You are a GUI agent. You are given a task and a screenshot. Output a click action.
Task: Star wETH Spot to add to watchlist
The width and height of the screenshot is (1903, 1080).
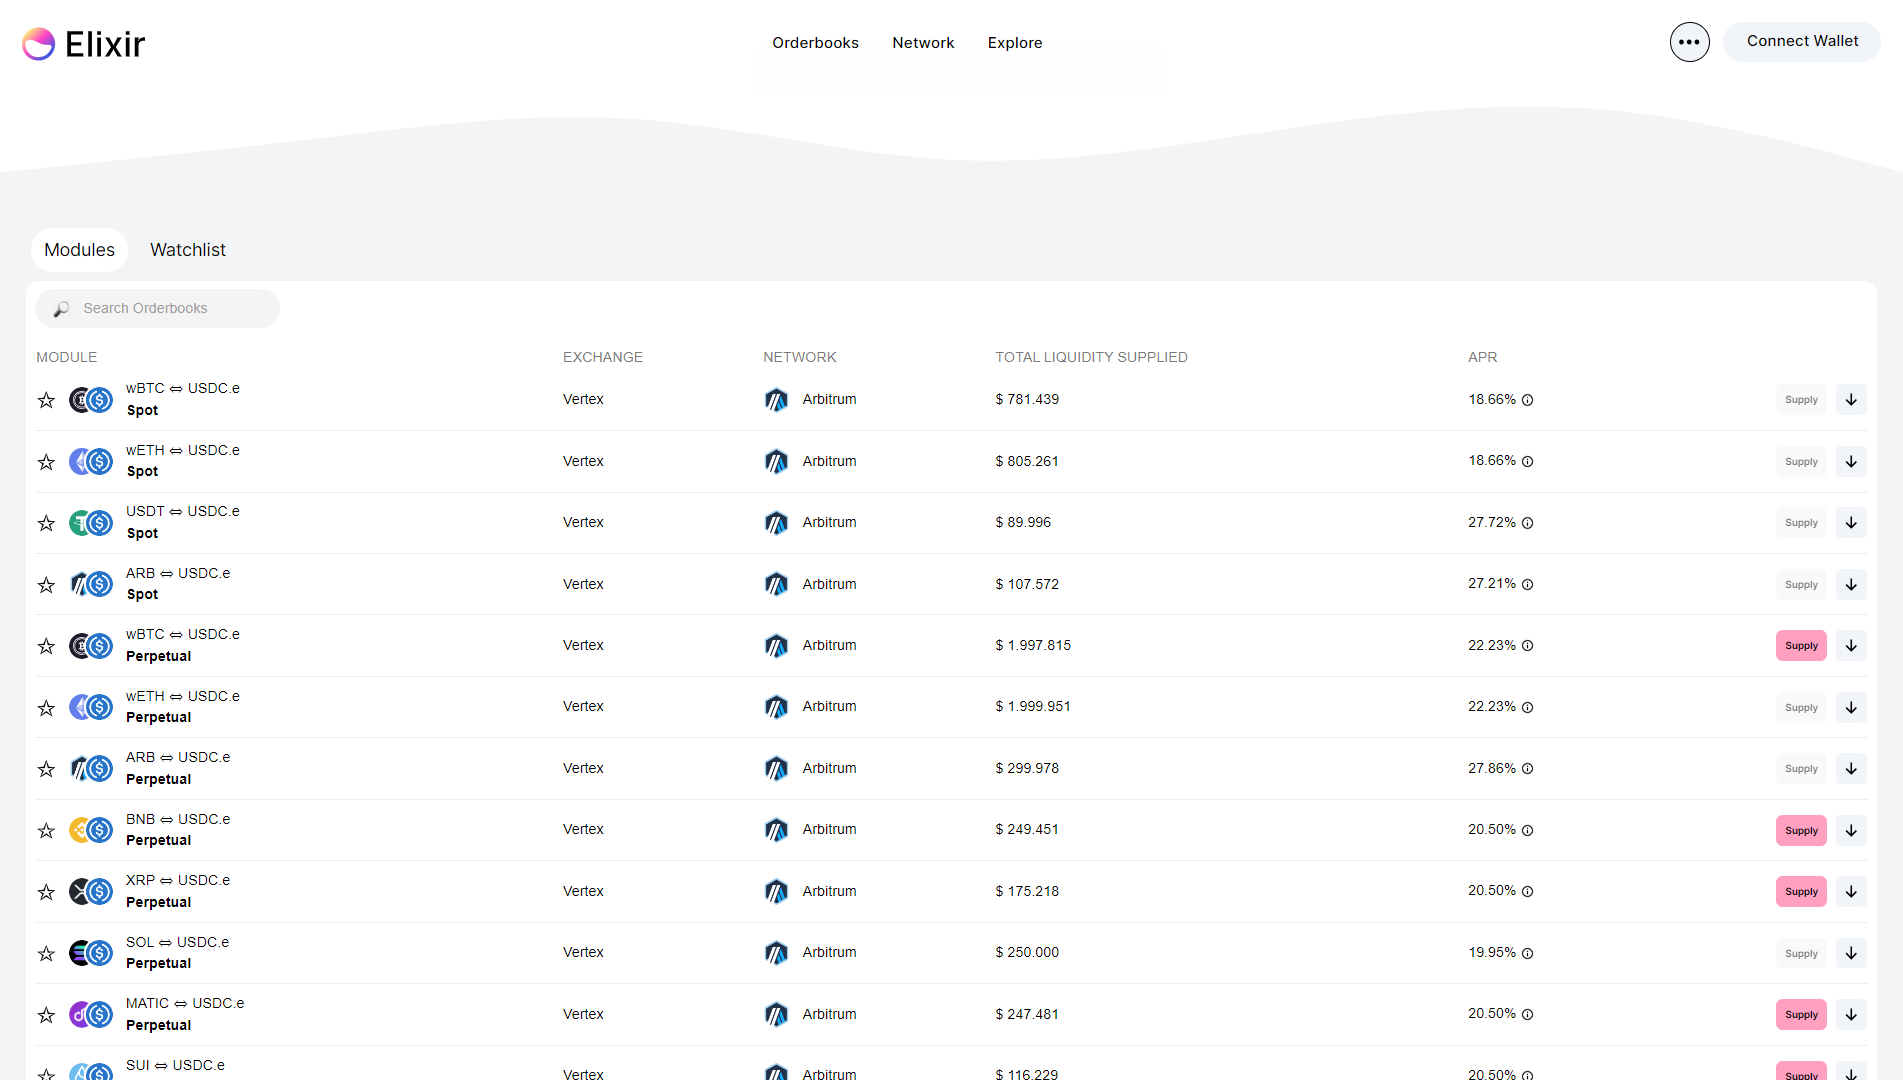[x=46, y=461]
